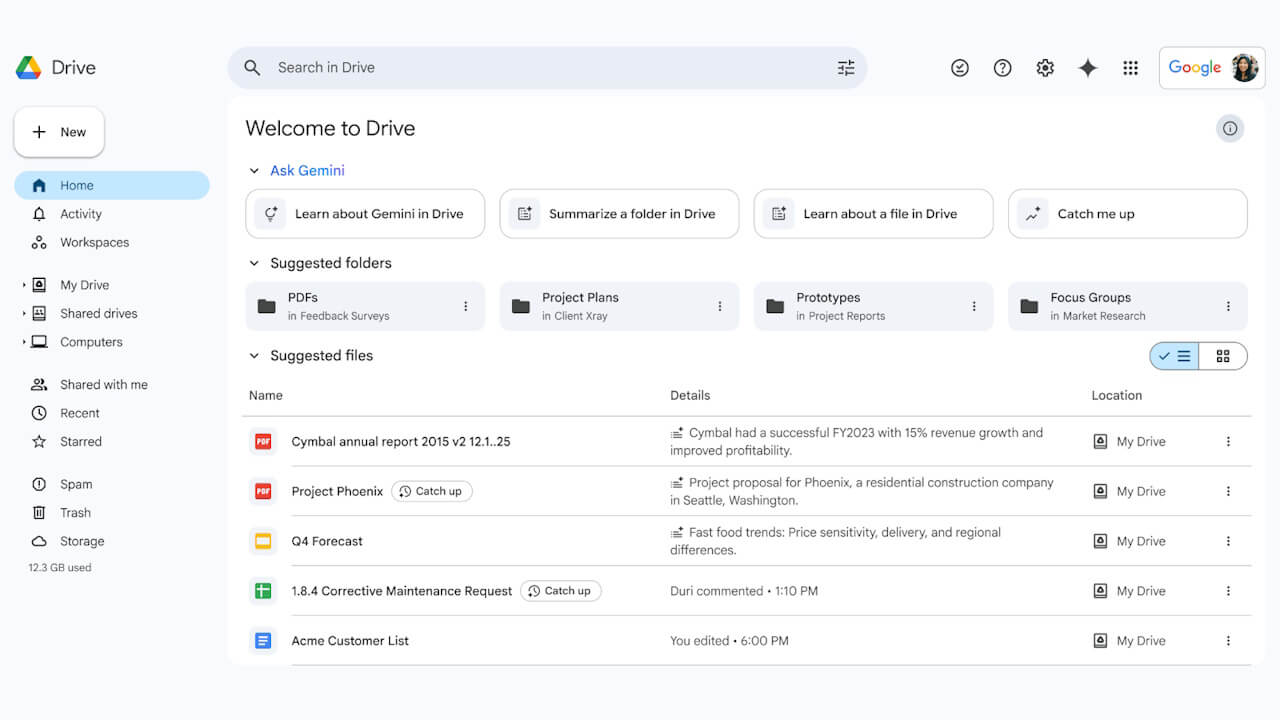Open more actions for Acme Customer List
Viewport: 1280px width, 720px height.
point(1228,641)
